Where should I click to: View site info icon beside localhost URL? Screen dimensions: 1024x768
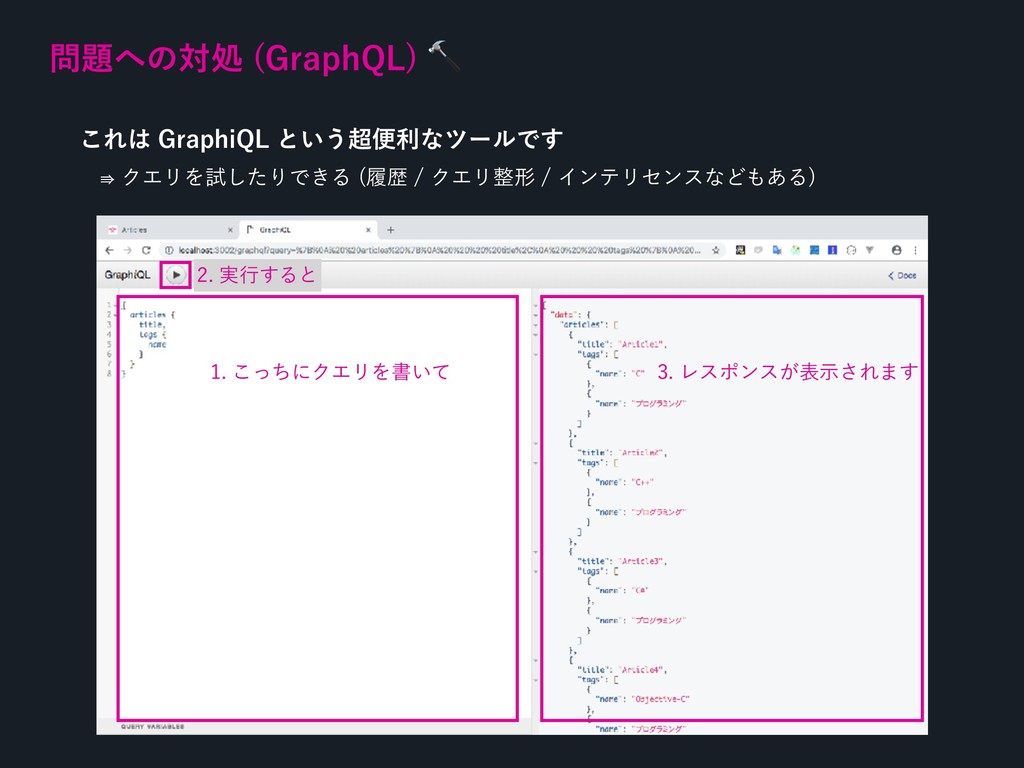pyautogui.click(x=168, y=250)
